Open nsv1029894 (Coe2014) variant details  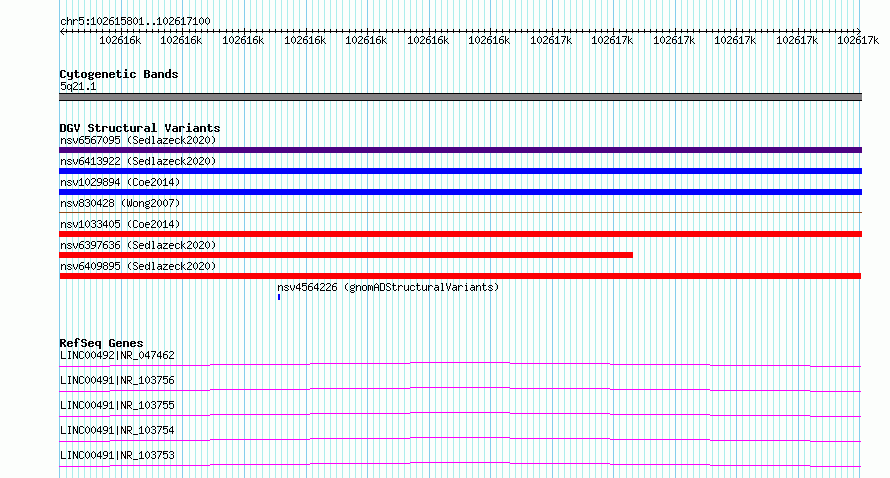[x=120, y=182]
